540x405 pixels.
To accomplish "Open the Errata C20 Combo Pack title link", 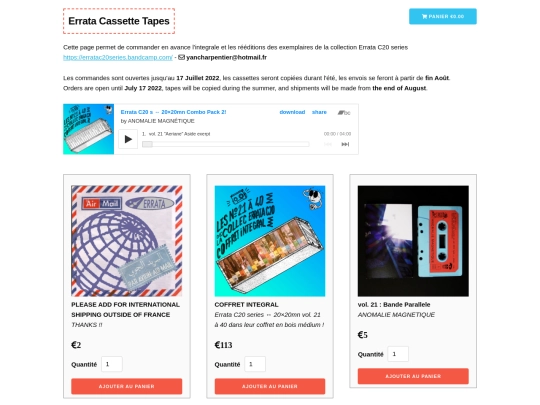I will [173, 112].
